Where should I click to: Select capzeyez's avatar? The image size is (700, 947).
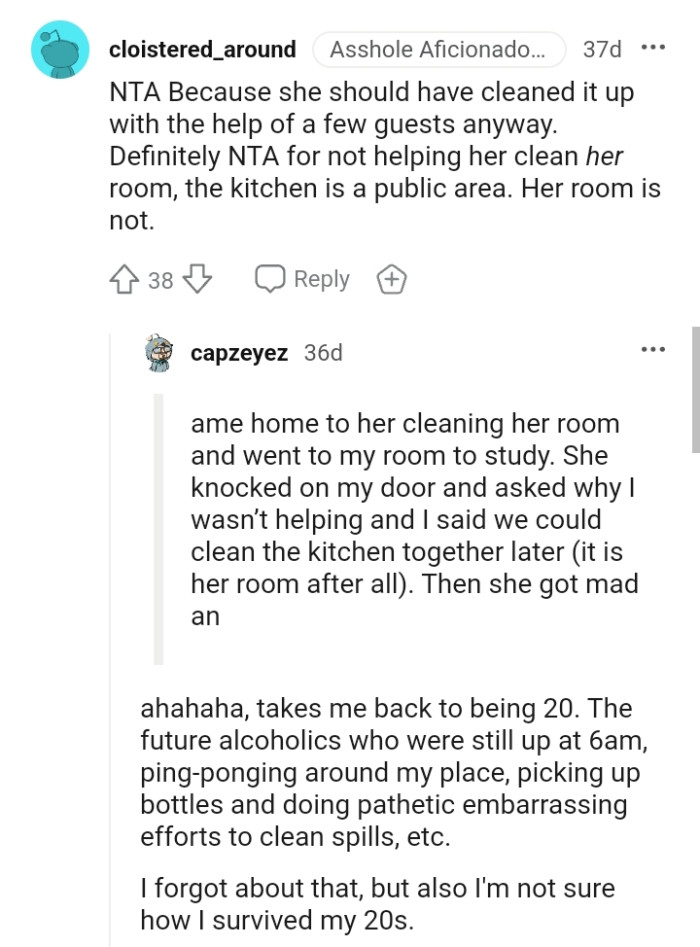[x=156, y=351]
